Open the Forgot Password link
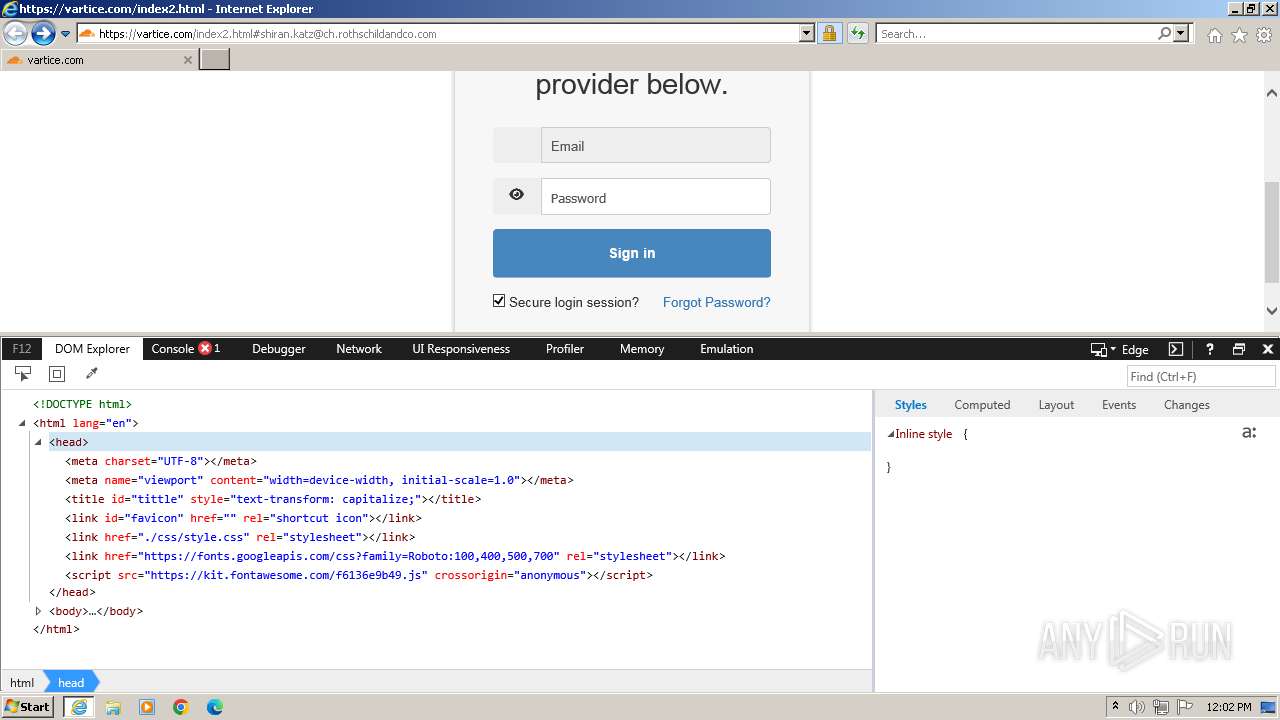Screen dimensions: 1280x720 pyautogui.click(x=717, y=302)
